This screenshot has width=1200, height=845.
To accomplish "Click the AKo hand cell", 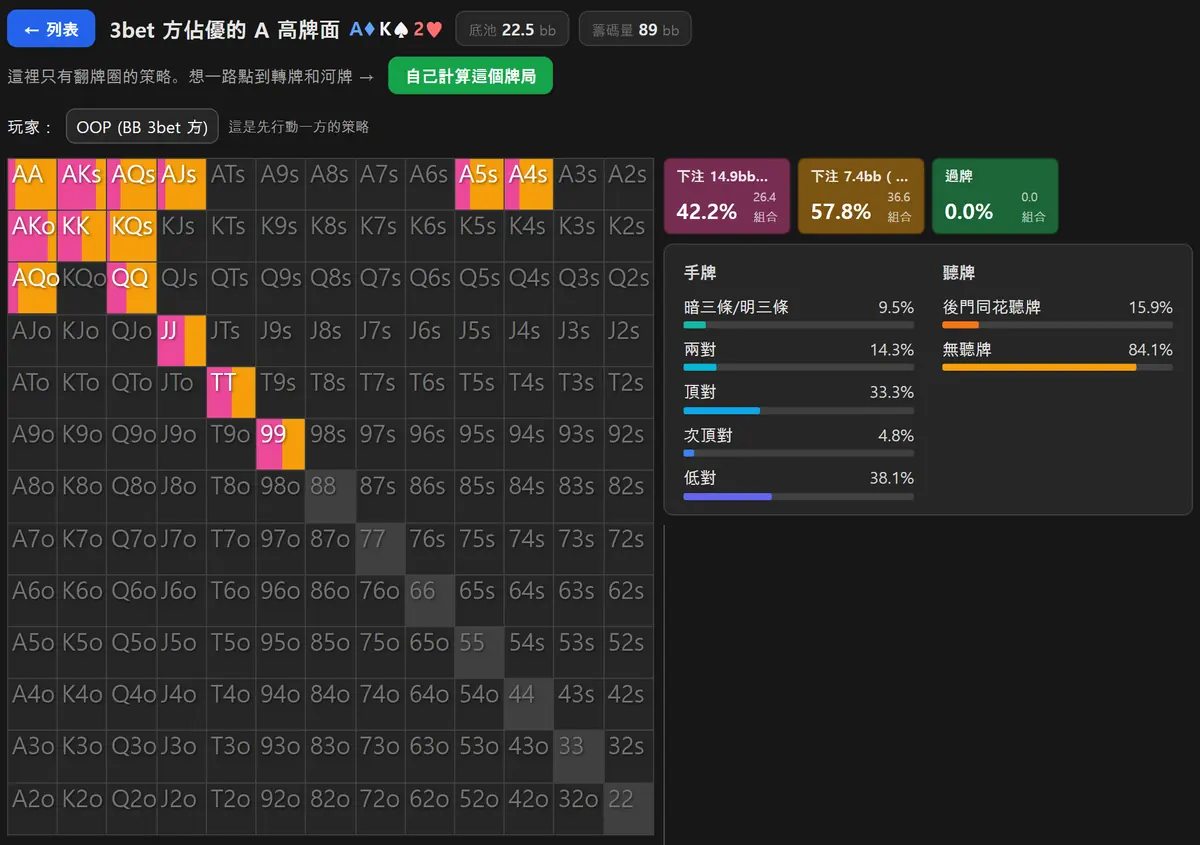I will pyautogui.click(x=32, y=236).
